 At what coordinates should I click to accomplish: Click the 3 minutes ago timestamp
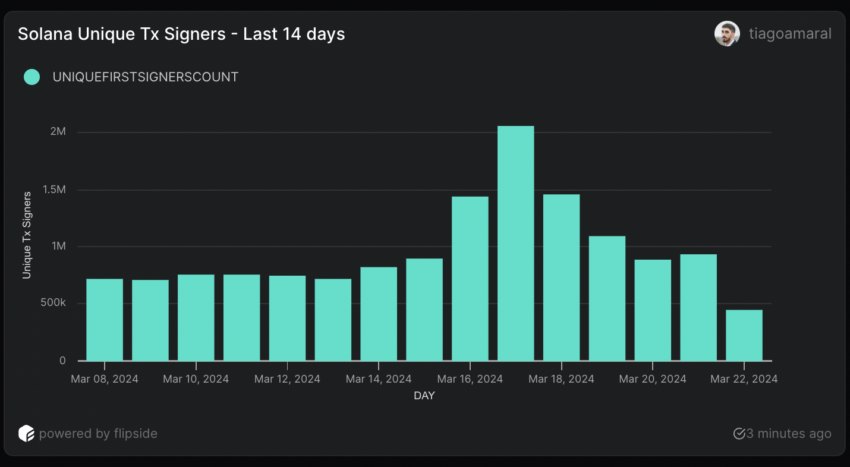click(790, 434)
